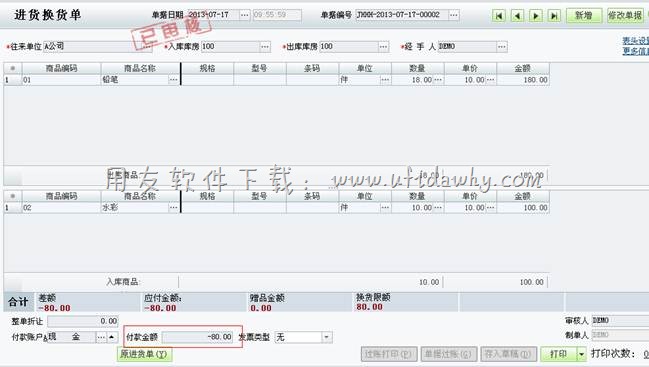Click the 过账打印 button
Screen dimensions: 649x367
click(x=389, y=354)
